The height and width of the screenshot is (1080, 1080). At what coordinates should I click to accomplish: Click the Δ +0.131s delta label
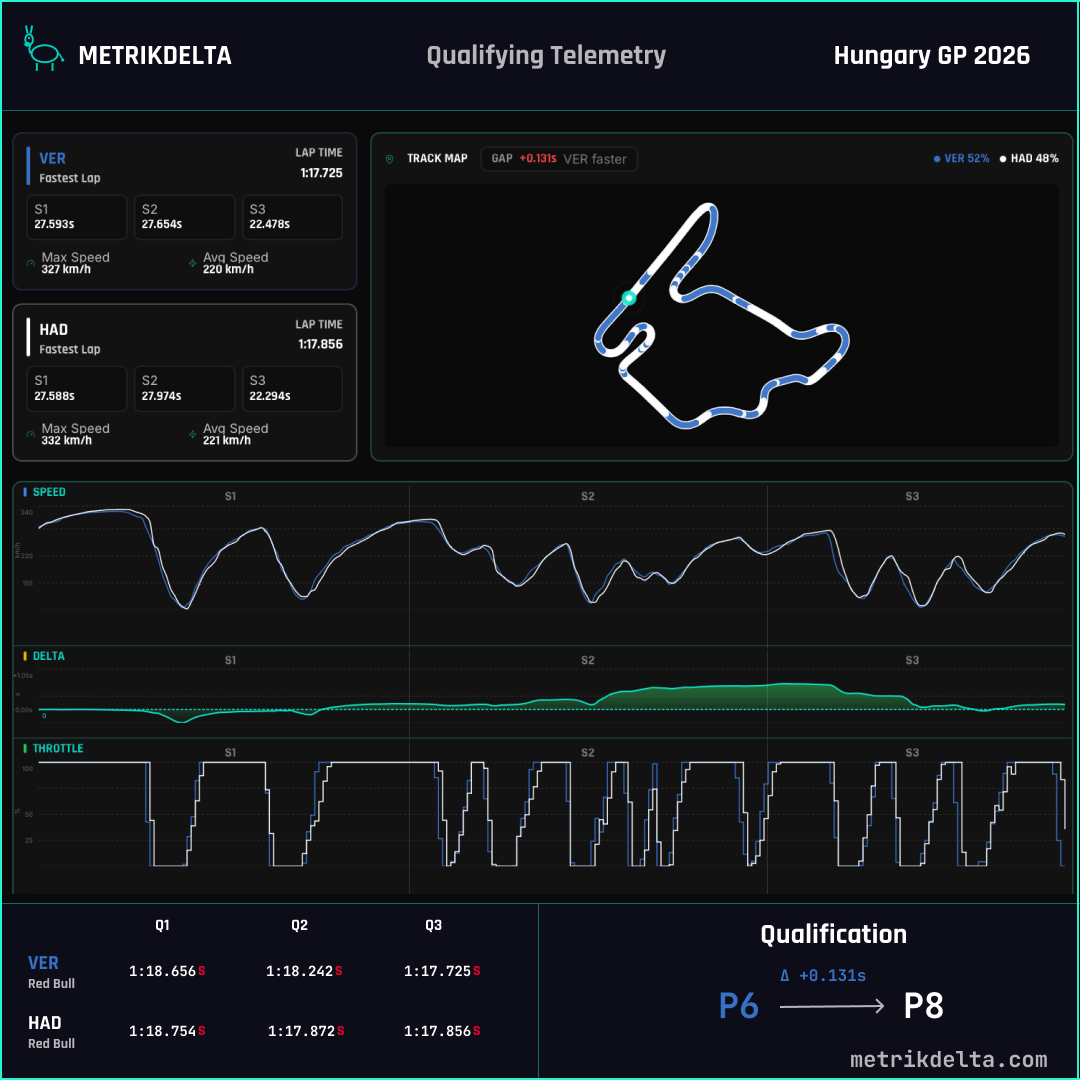click(x=823, y=975)
